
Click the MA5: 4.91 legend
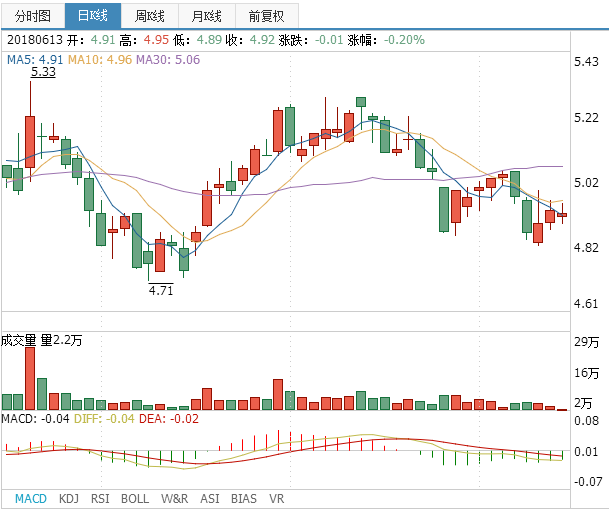[x=35, y=59]
